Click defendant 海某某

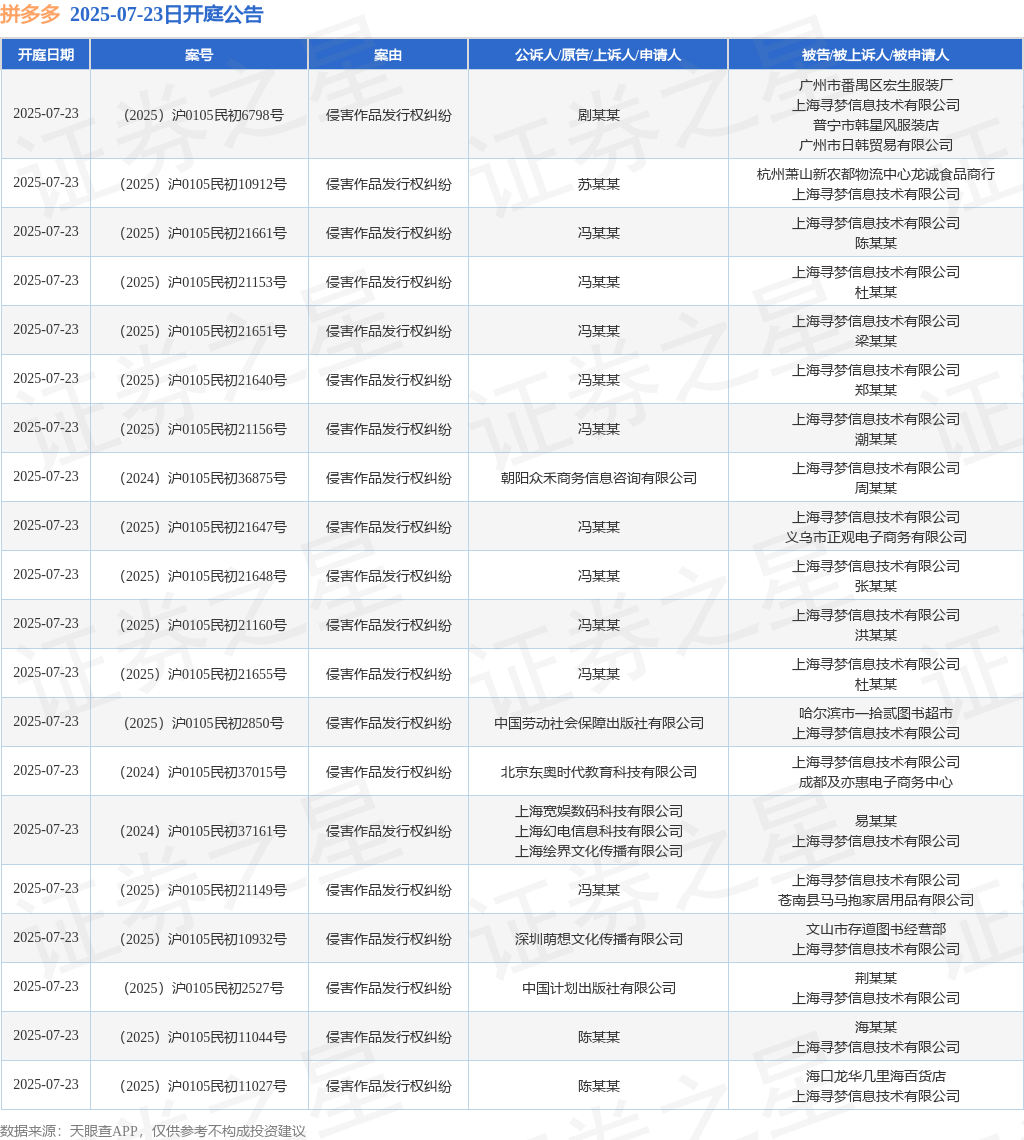click(x=876, y=1027)
